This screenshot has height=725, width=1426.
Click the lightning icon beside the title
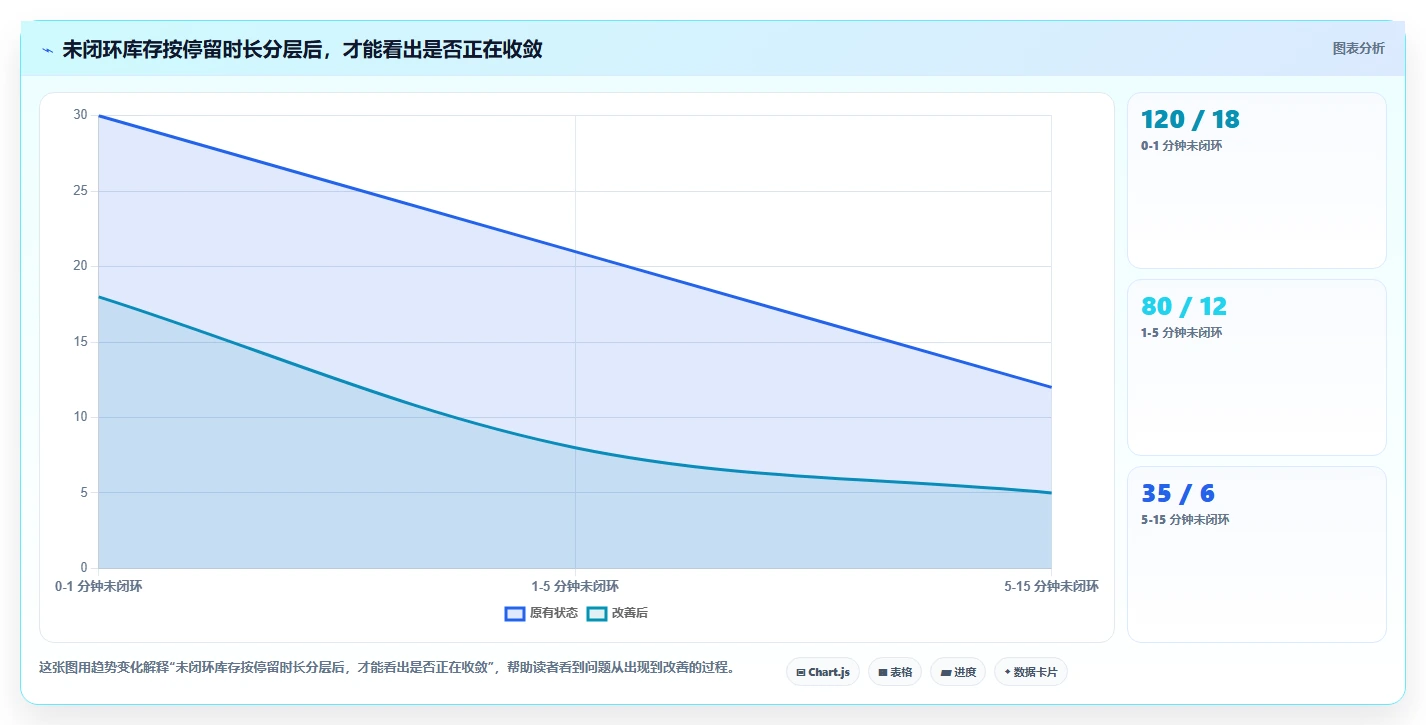tap(48, 50)
